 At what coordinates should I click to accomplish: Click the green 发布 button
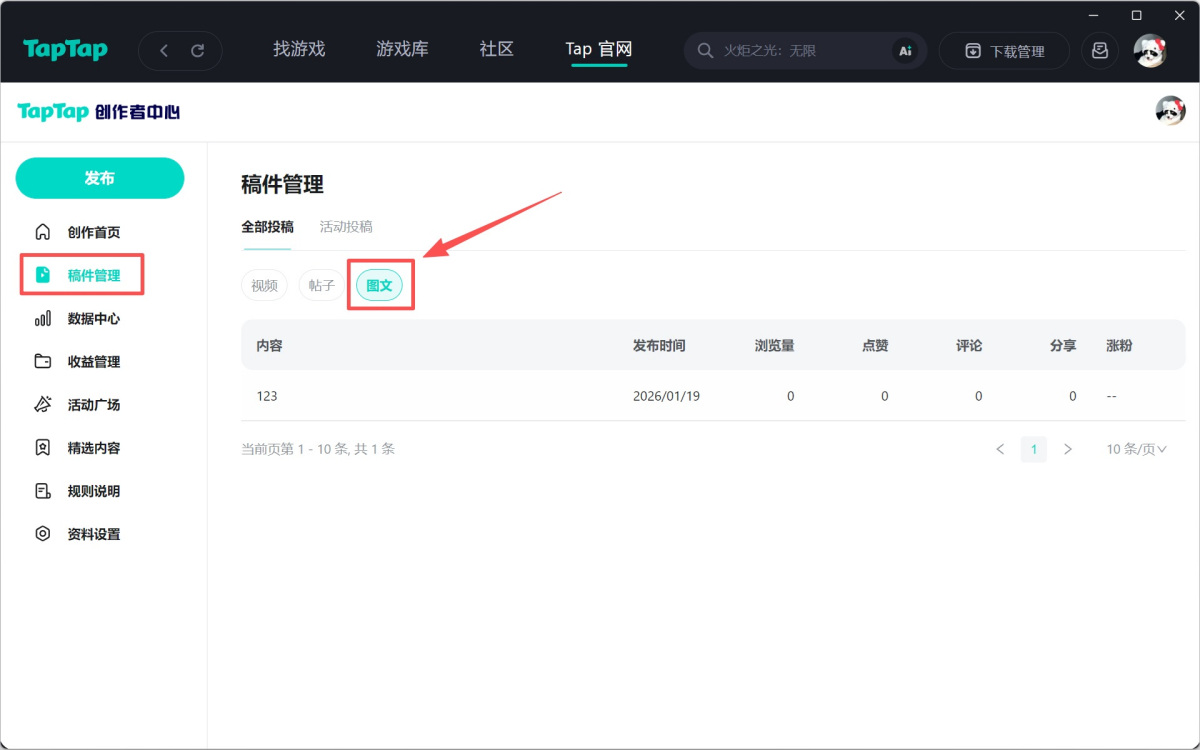click(100, 178)
